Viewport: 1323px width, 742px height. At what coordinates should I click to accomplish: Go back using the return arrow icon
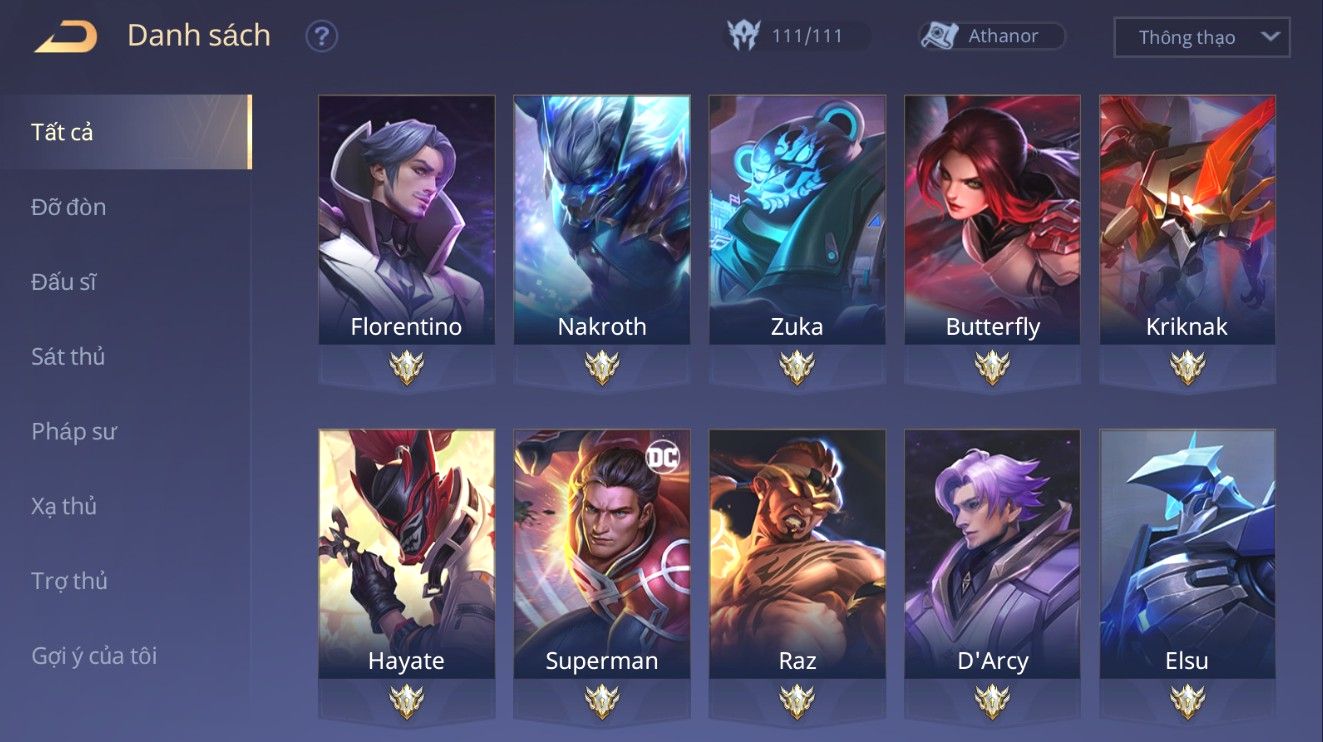coord(66,37)
